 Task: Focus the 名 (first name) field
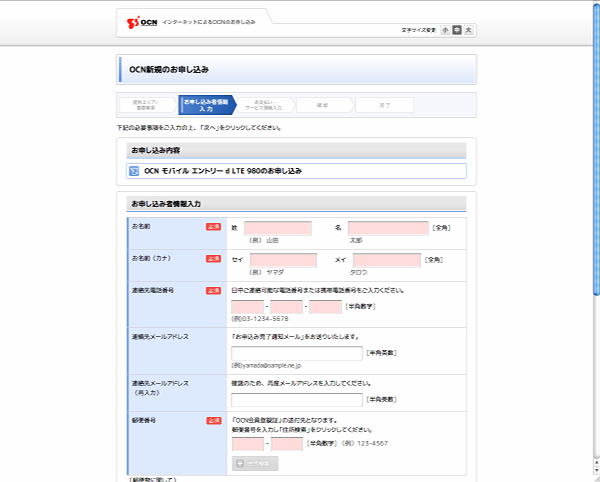(388, 228)
